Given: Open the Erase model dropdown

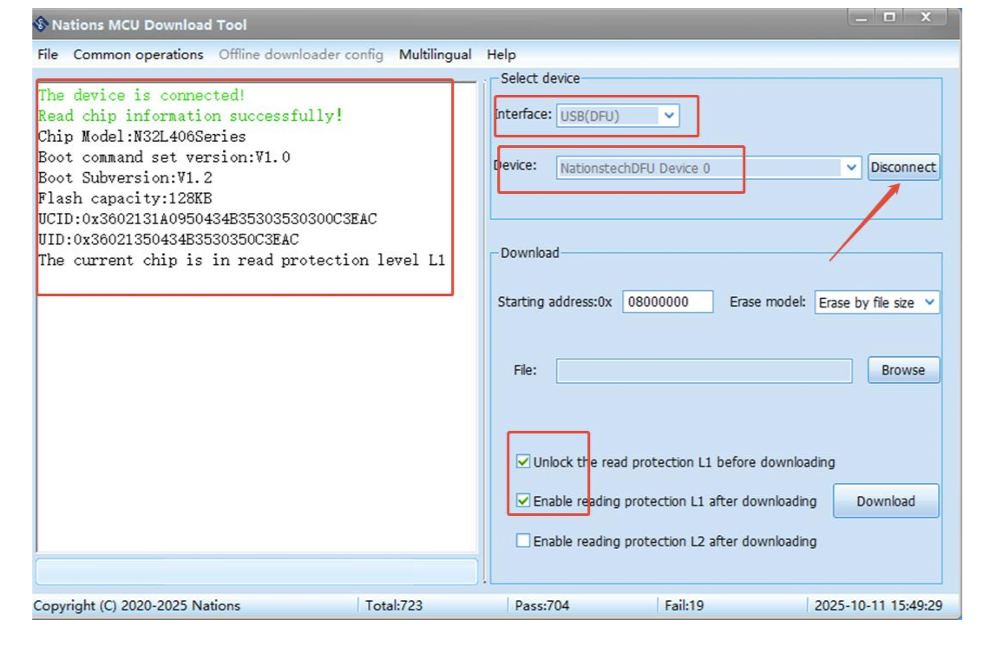Looking at the screenshot, I should click(929, 302).
